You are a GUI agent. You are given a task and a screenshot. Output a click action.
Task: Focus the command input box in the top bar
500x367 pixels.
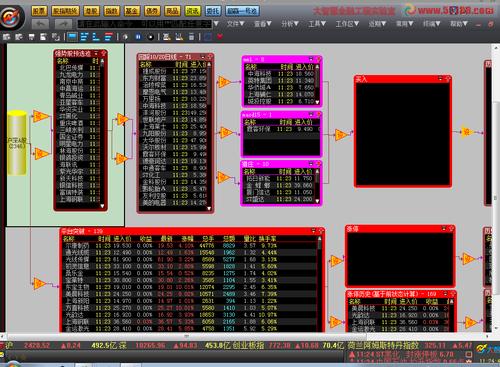(144, 24)
